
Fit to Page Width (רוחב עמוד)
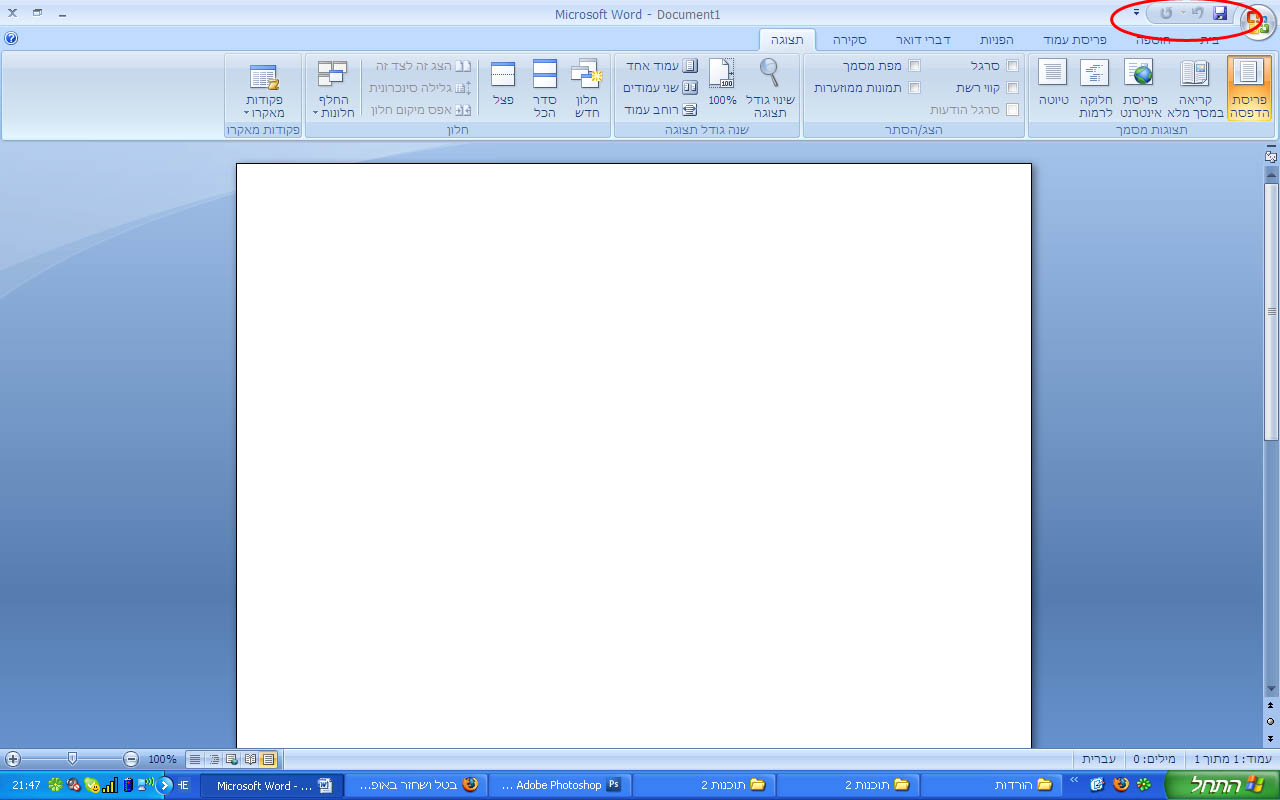click(661, 110)
